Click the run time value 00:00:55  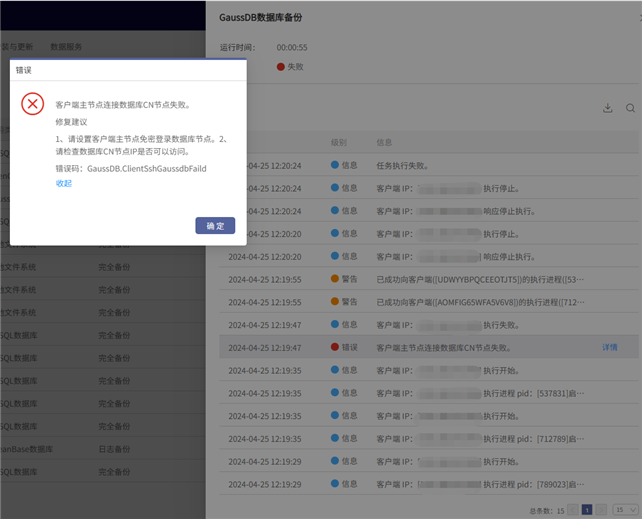292,48
